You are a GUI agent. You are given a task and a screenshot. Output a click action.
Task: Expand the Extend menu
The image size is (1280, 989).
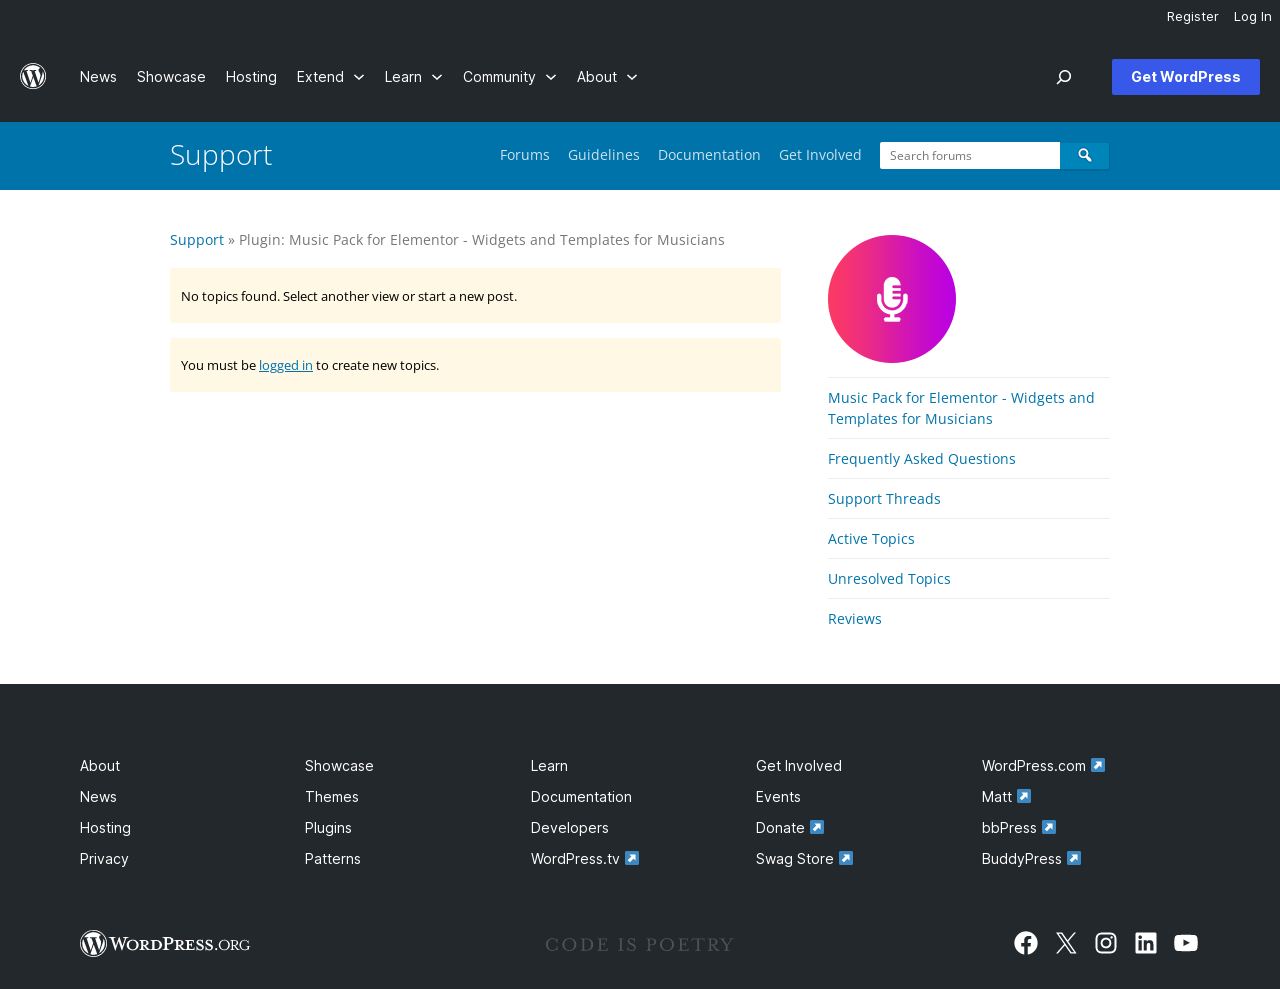[x=331, y=77]
